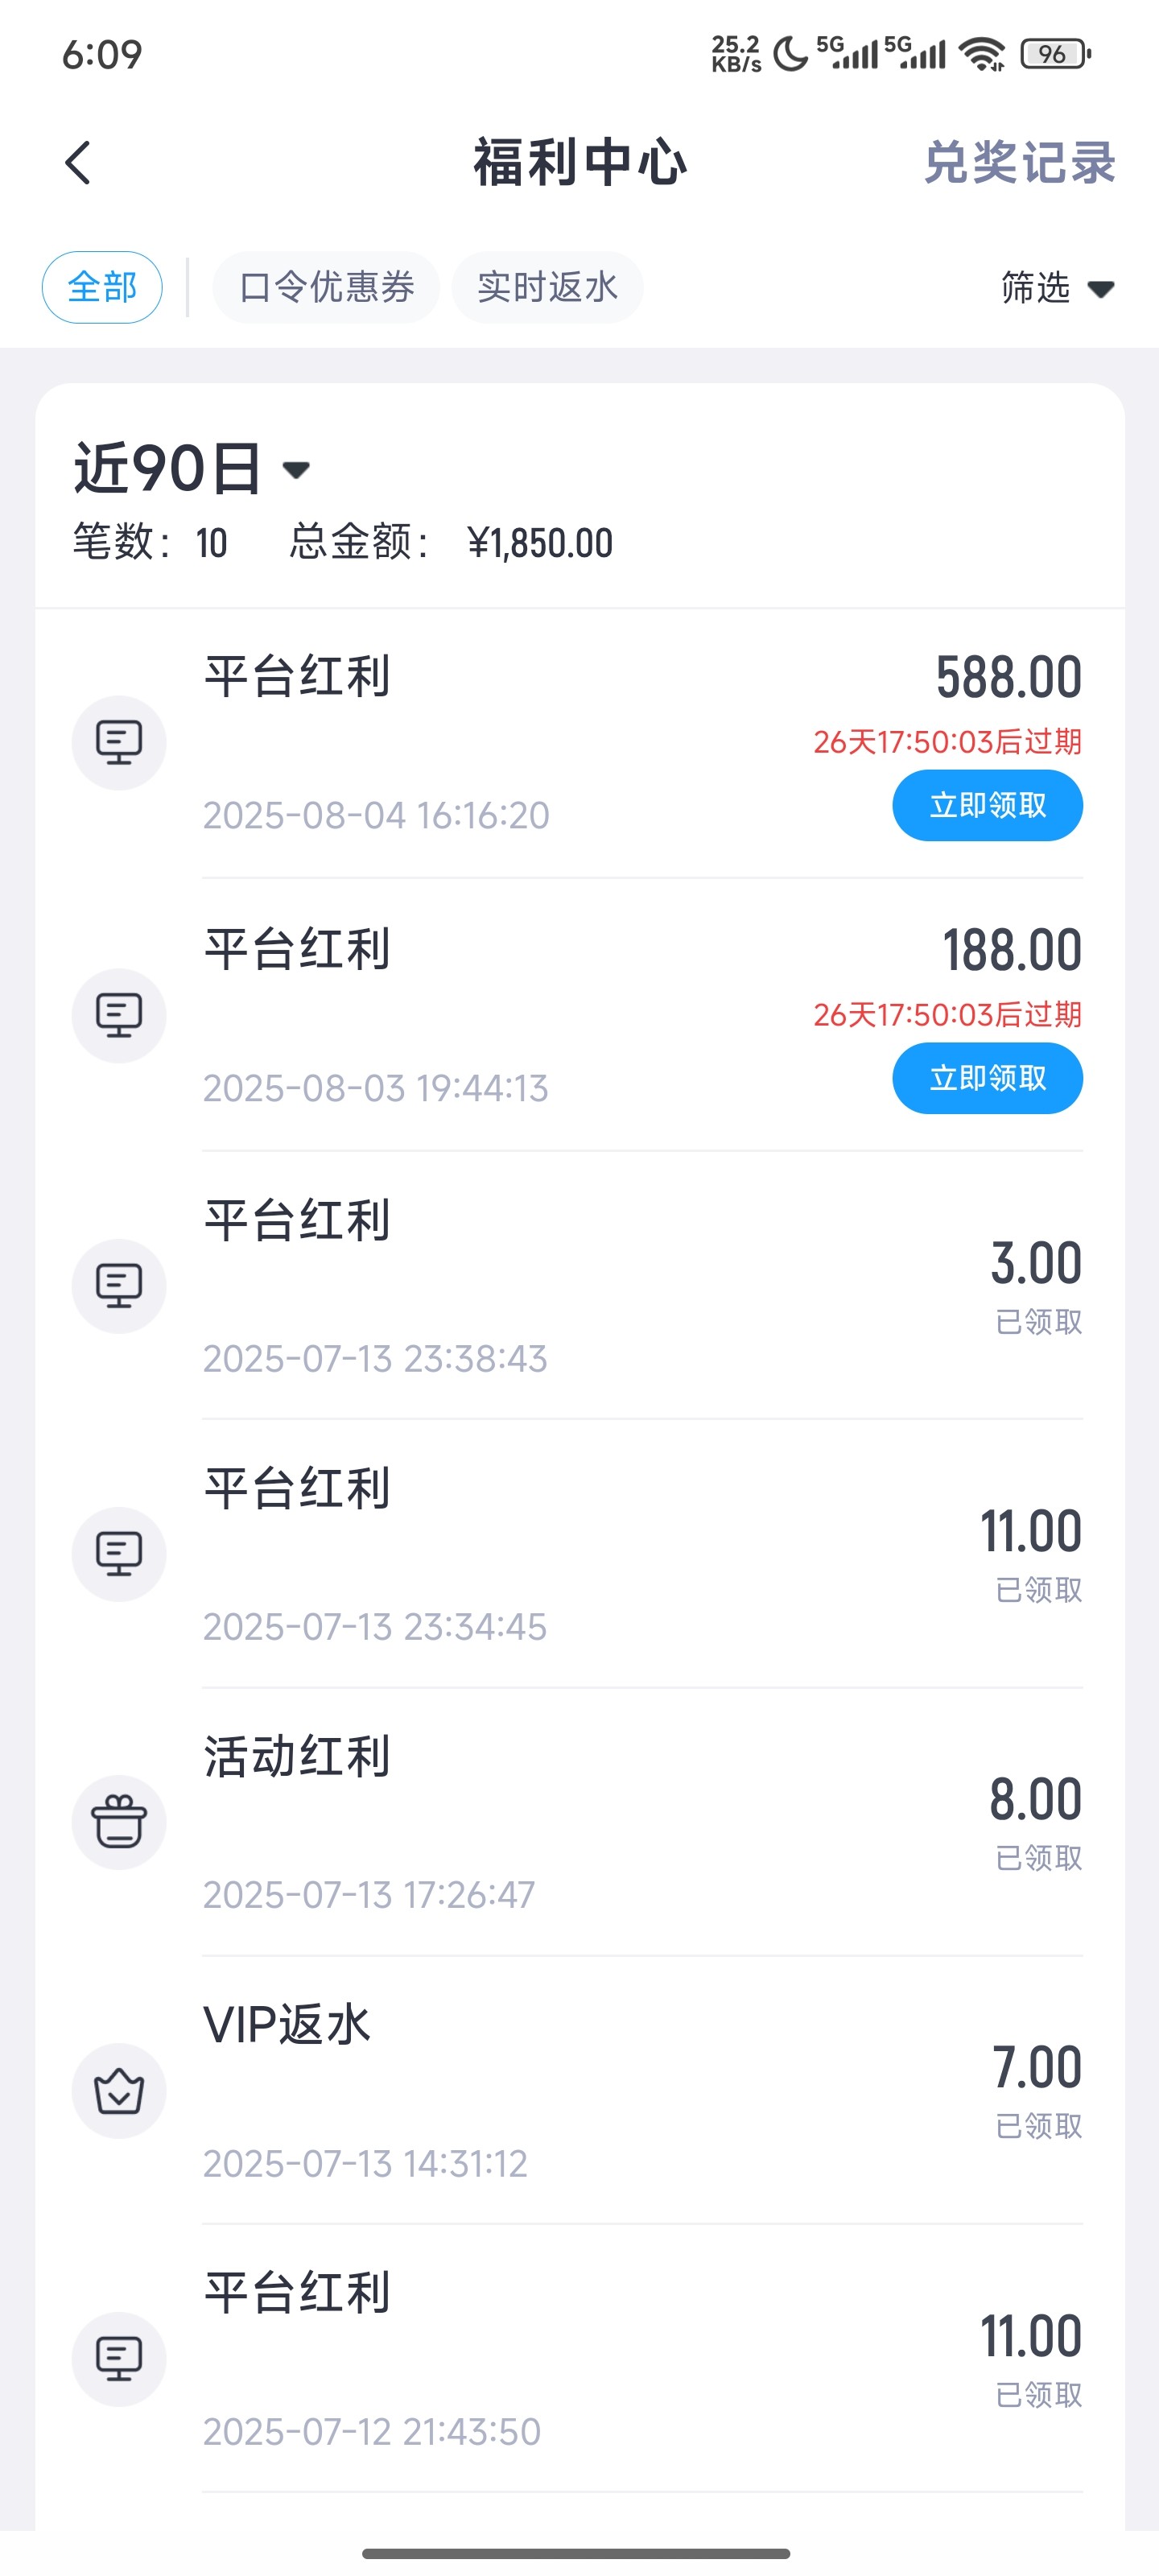The width and height of the screenshot is (1159, 2576).
Task: Open the 筛选 filter dropdown
Action: (1056, 288)
